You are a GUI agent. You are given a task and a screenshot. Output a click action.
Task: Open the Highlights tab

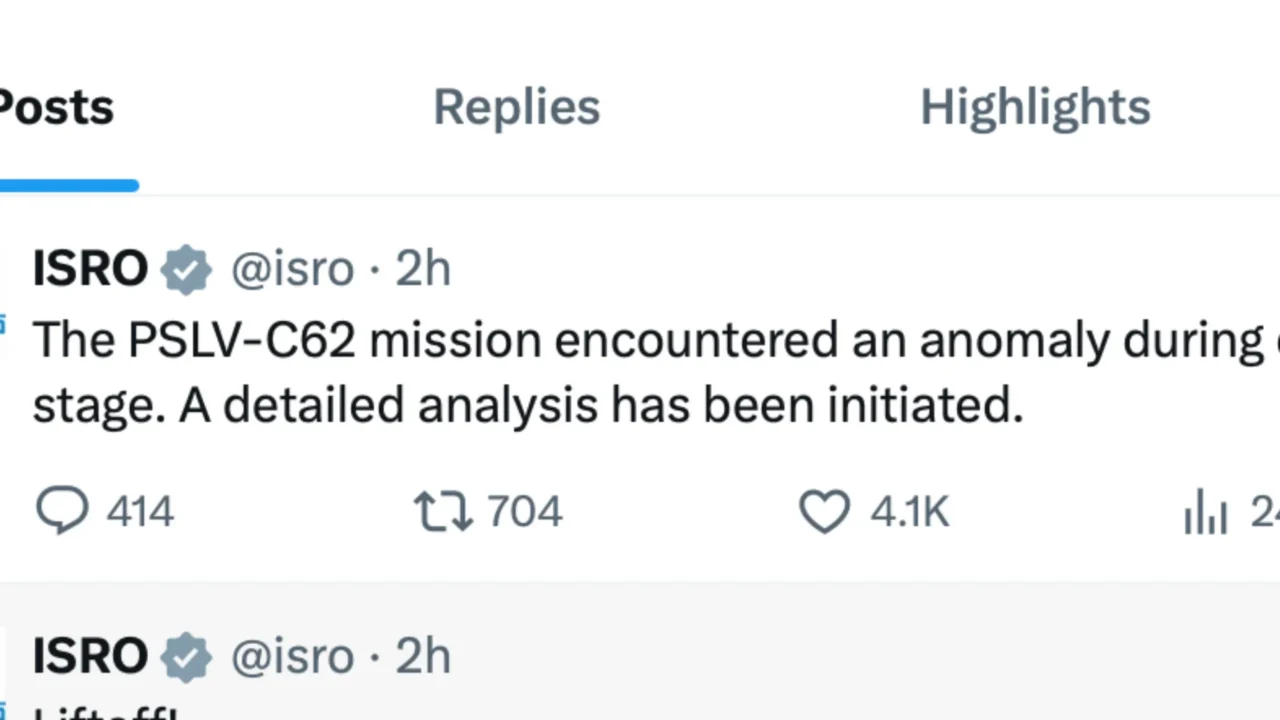tap(1034, 107)
